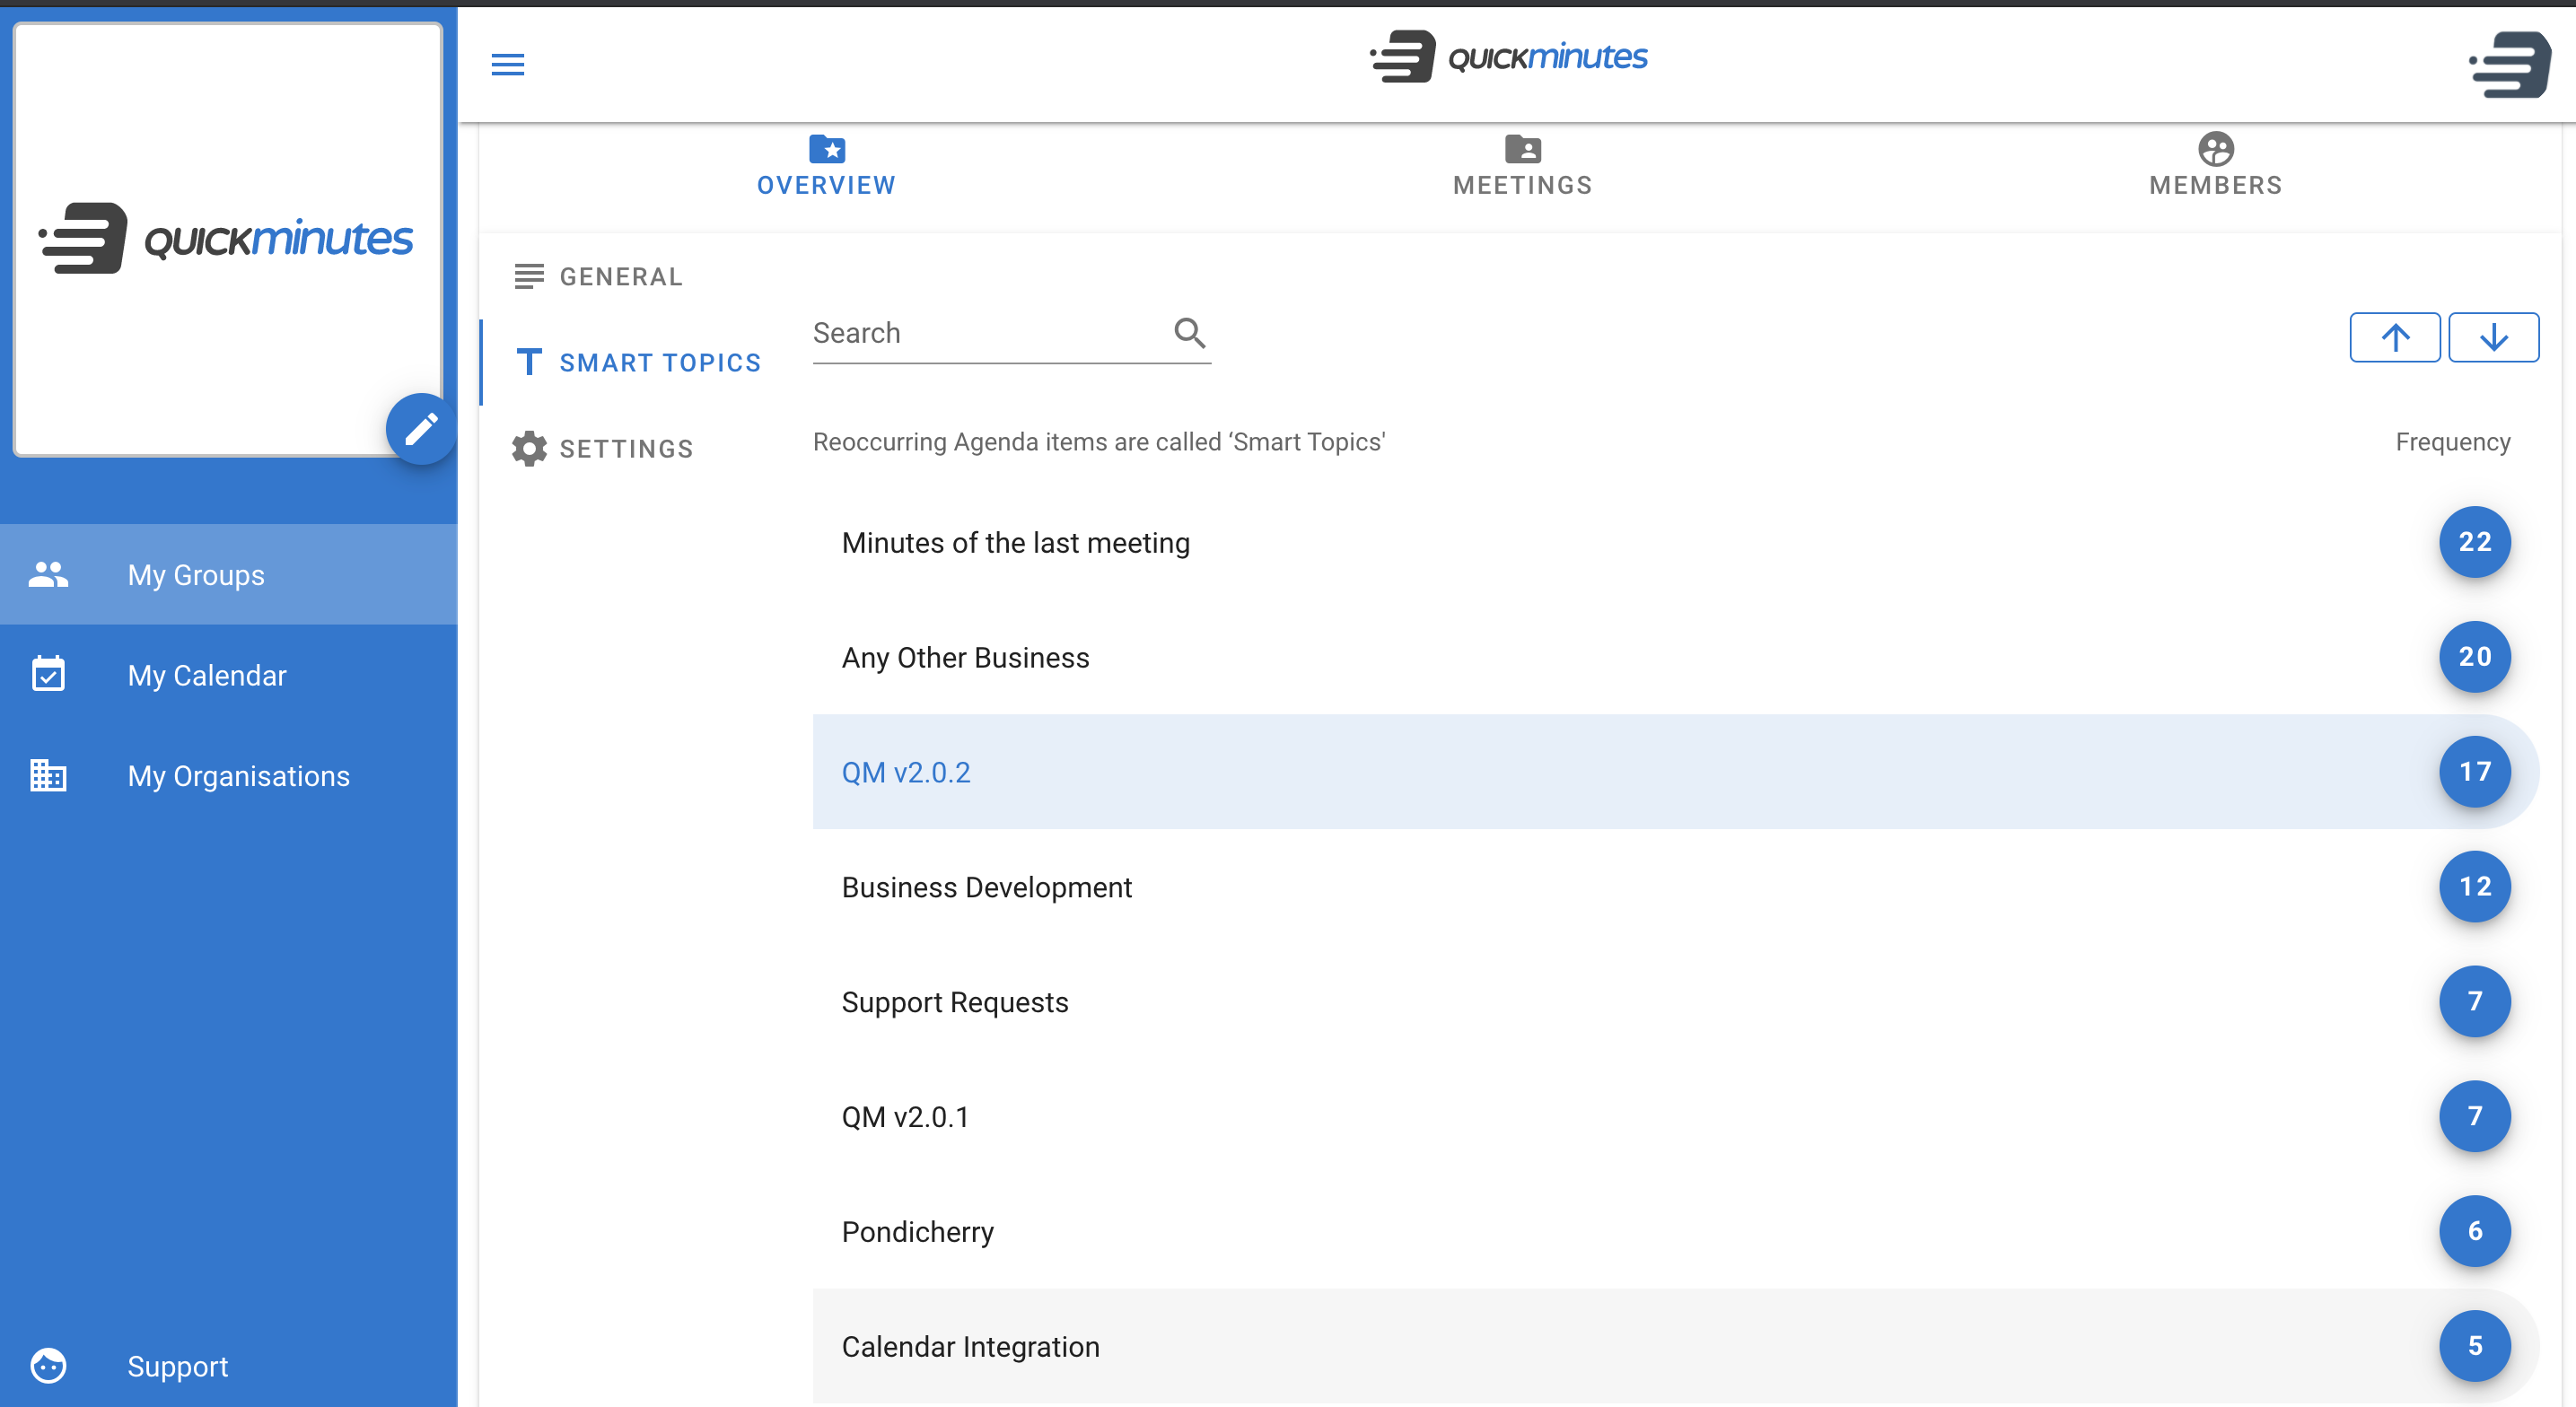
Task: Open My Organisations in the sidebar
Action: pos(229,776)
